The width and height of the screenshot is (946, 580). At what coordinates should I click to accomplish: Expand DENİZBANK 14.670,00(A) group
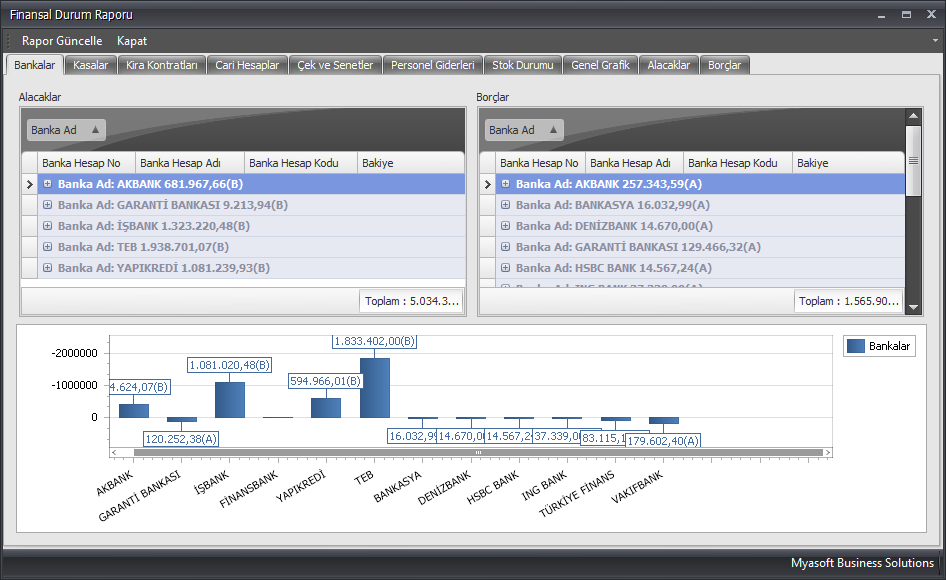(506, 226)
